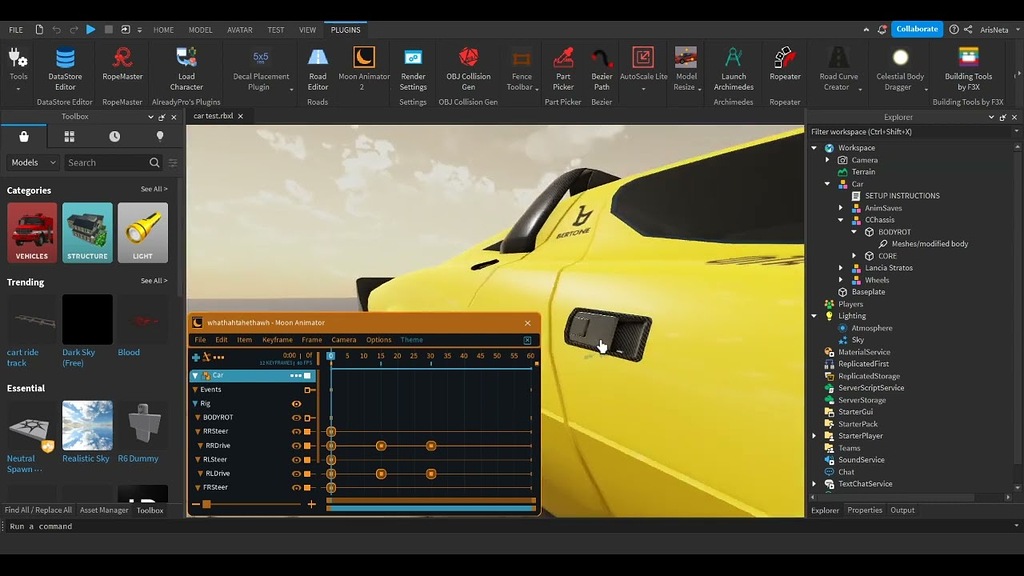This screenshot has height=576, width=1024.
Task: Toggle the RRDrive track eye icon
Action: tap(296, 445)
